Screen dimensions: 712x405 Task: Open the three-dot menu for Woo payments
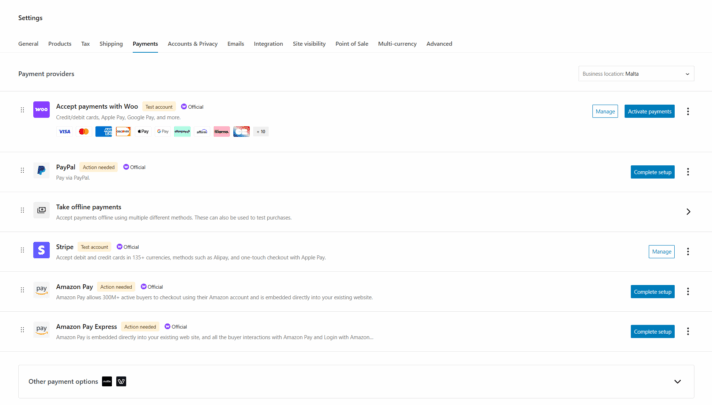(x=688, y=111)
